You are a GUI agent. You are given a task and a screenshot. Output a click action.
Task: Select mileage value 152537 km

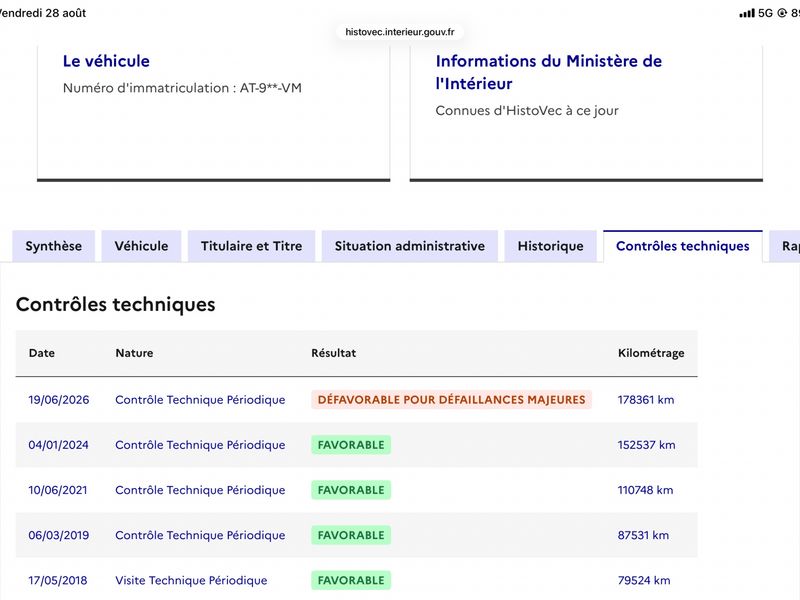pyautogui.click(x=646, y=445)
